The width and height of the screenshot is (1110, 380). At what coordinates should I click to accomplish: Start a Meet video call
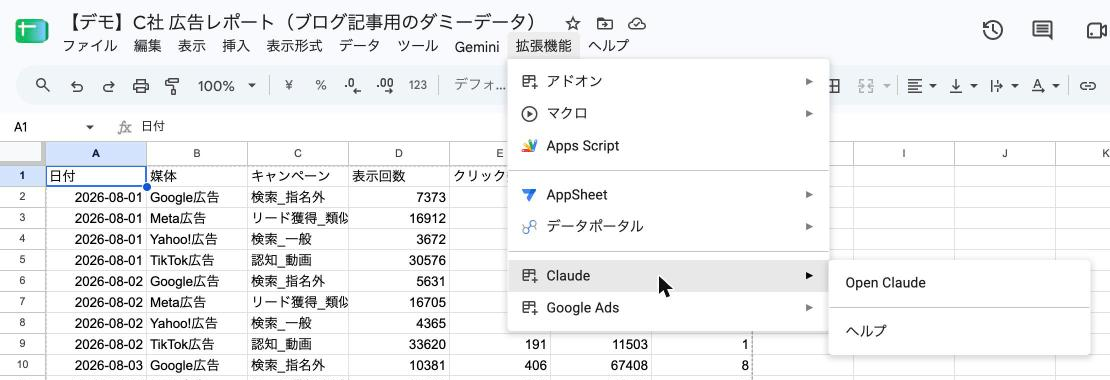(1096, 30)
